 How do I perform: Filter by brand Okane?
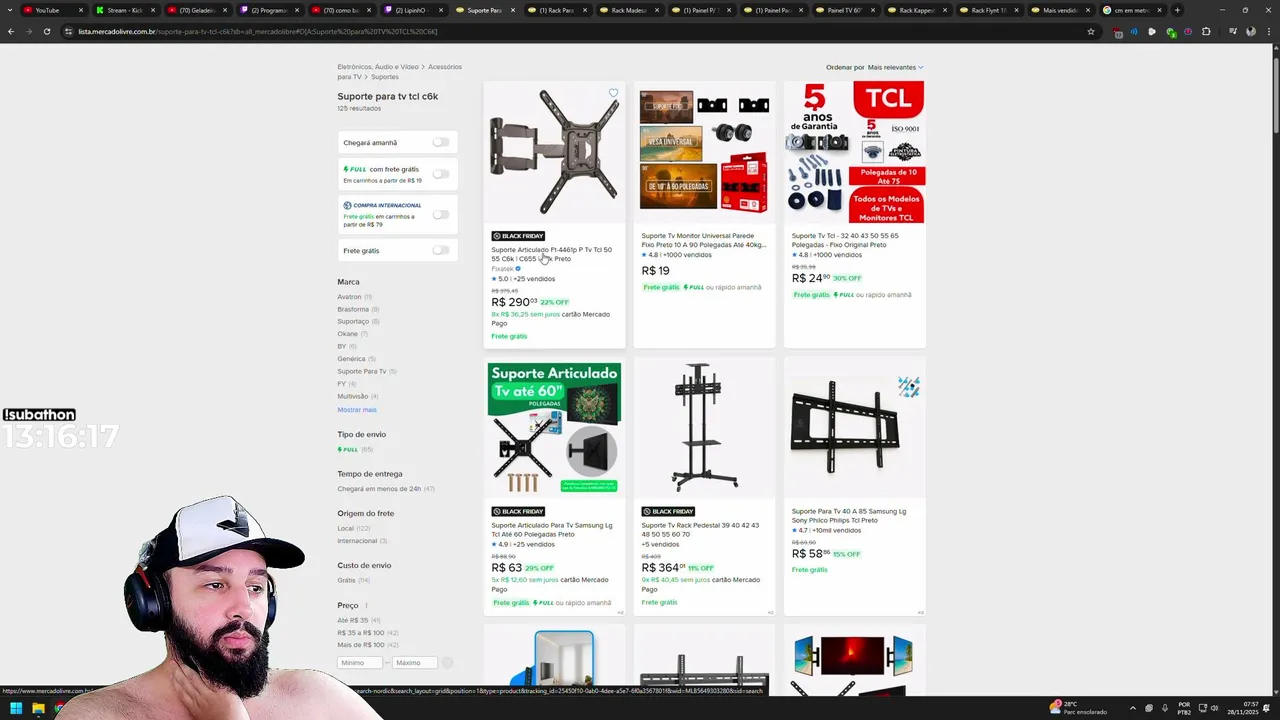[x=347, y=334]
